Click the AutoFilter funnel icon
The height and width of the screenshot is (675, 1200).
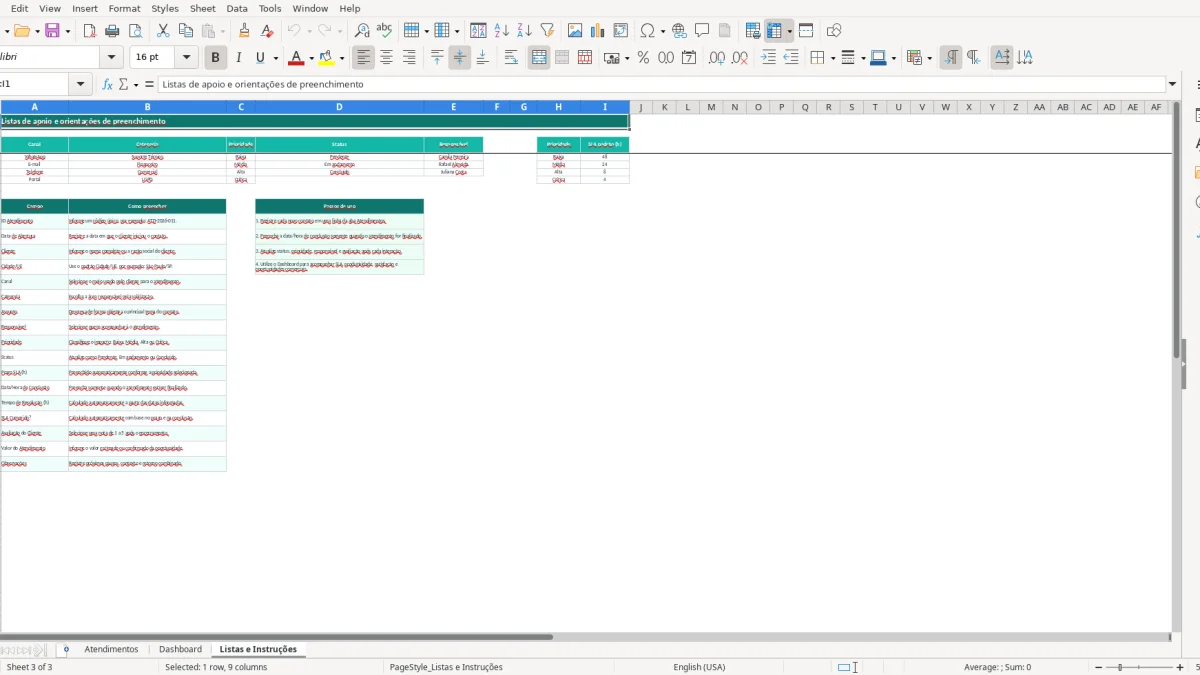tap(546, 31)
